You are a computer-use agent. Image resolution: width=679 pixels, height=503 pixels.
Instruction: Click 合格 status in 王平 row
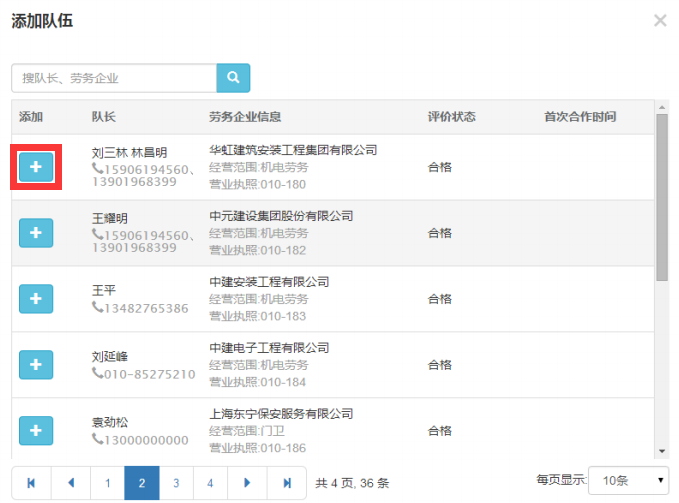pyautogui.click(x=440, y=299)
